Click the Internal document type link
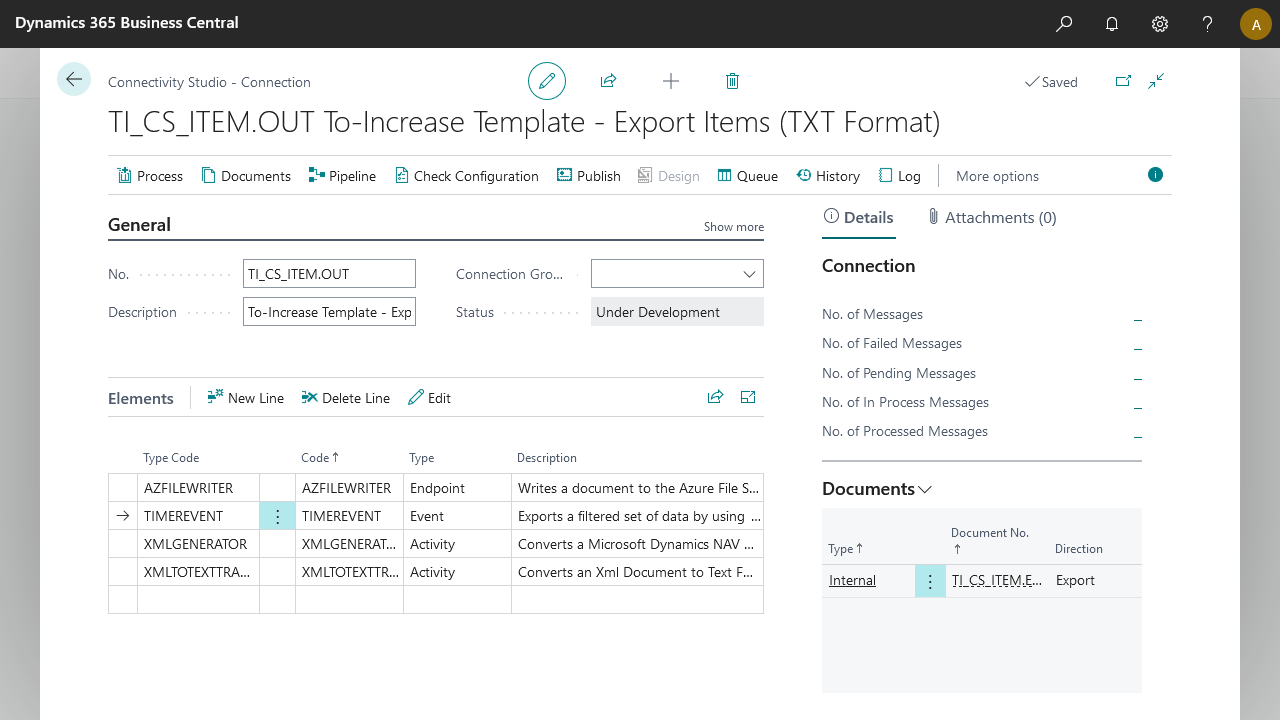 (x=852, y=581)
